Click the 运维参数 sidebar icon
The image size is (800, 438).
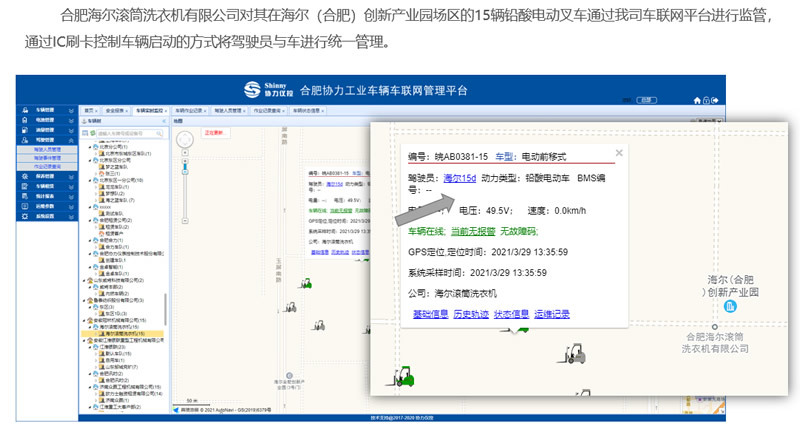click(x=25, y=206)
